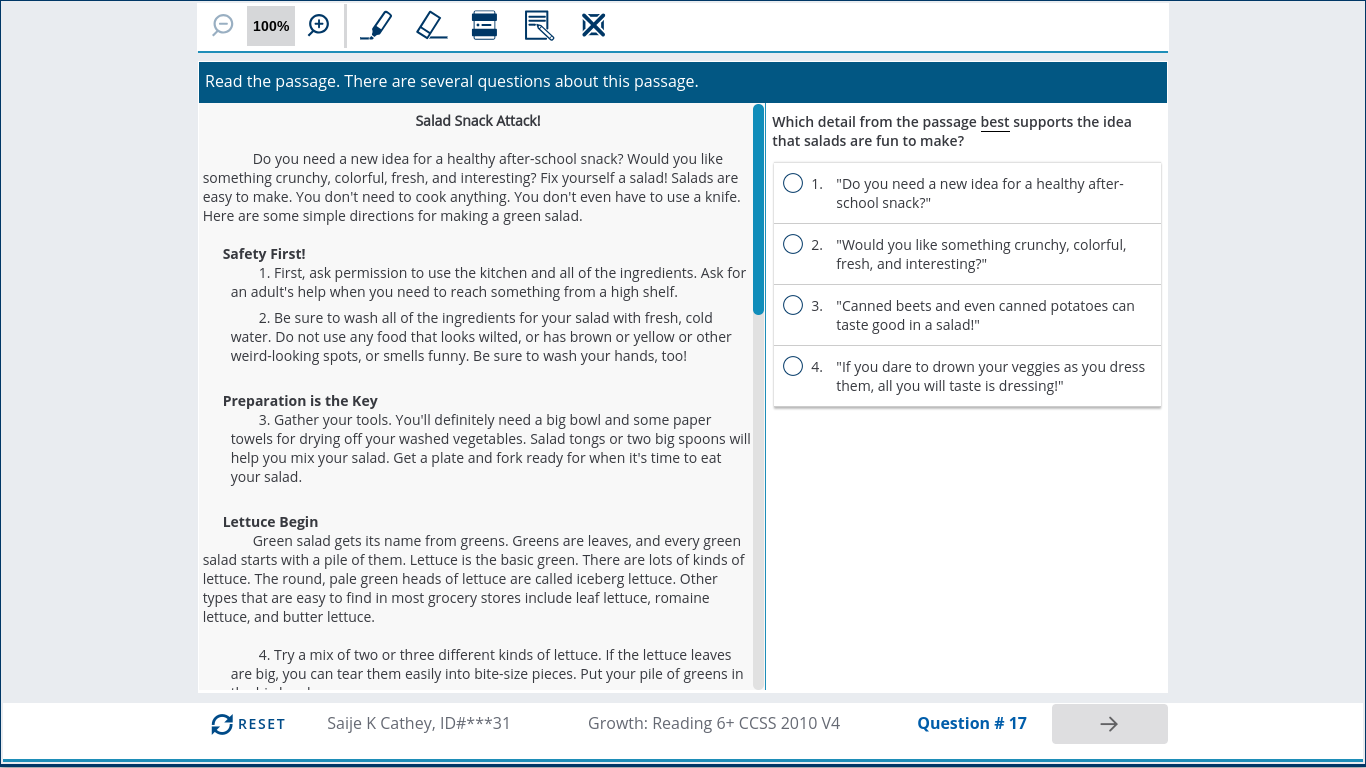Click the 'Read the passage' instruction banner

(x=683, y=82)
